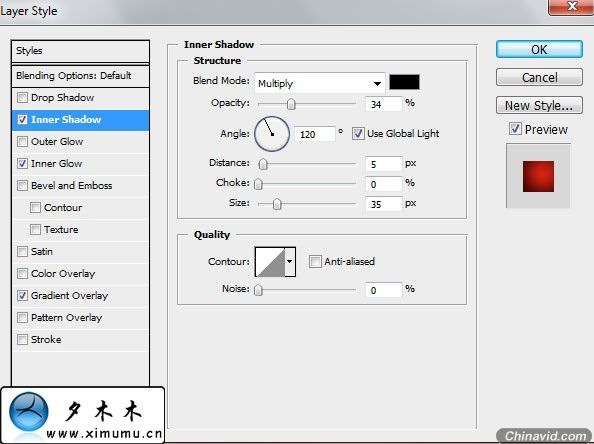Uncheck the Preview checkbox
The width and height of the screenshot is (594, 444).
(515, 129)
